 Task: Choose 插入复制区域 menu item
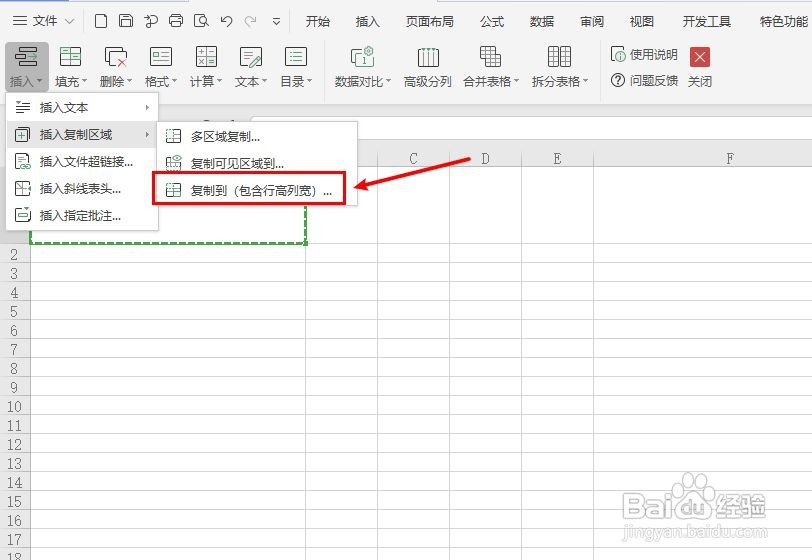coord(82,135)
